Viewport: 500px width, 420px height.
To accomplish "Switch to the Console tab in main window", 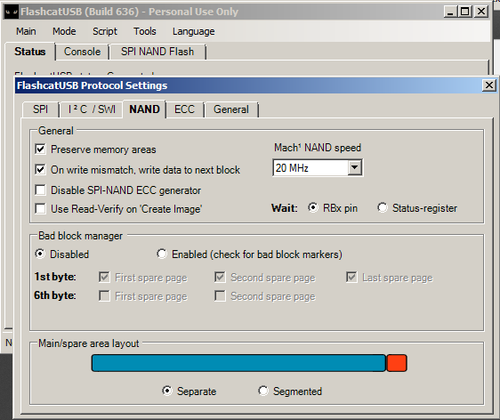I will click(82, 52).
